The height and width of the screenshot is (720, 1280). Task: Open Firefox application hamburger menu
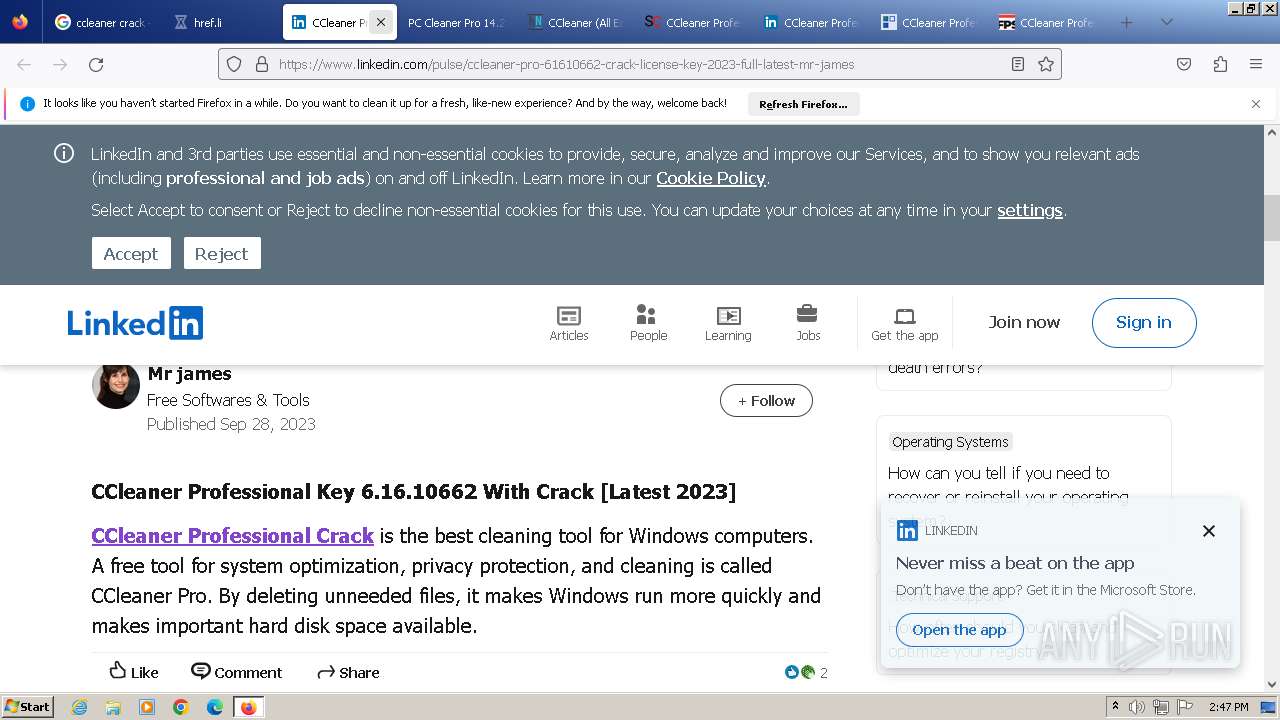(1256, 64)
